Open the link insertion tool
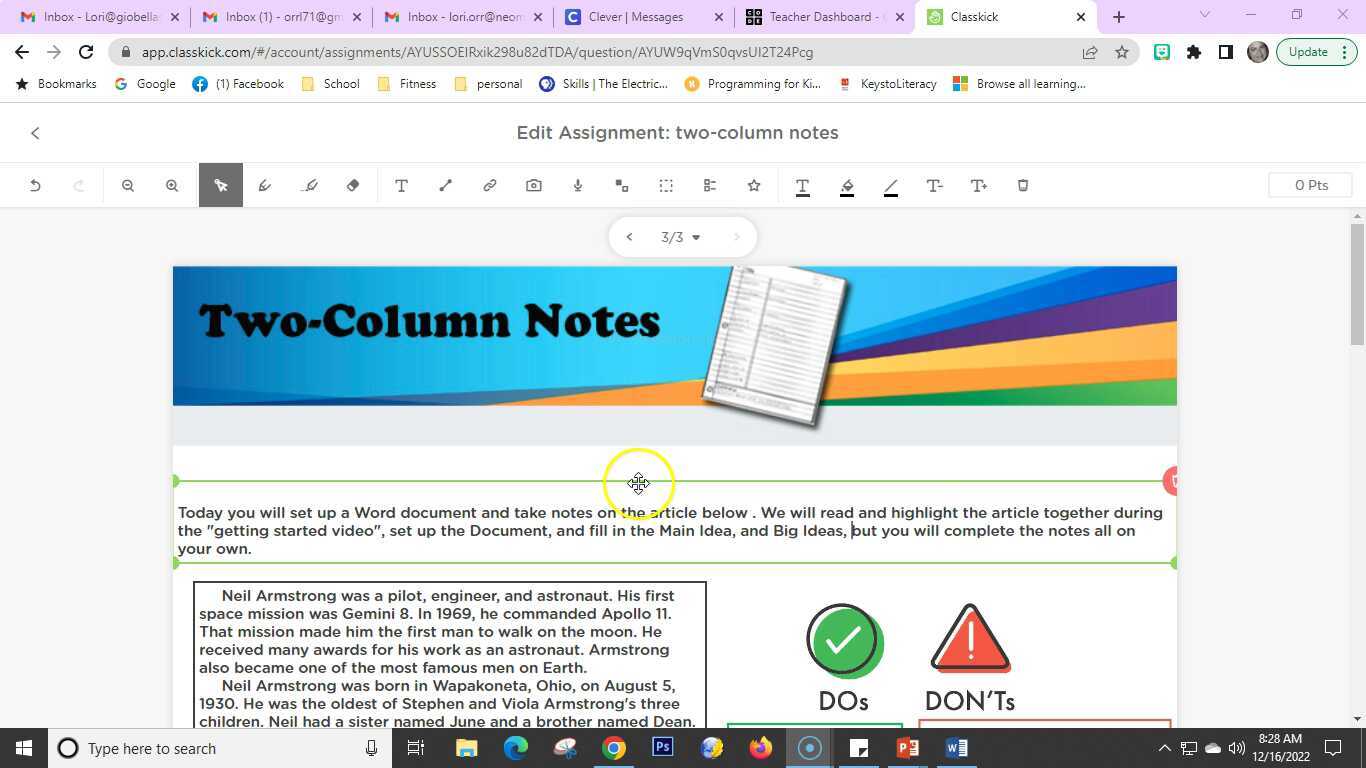The width and height of the screenshot is (1366, 768). [489, 185]
